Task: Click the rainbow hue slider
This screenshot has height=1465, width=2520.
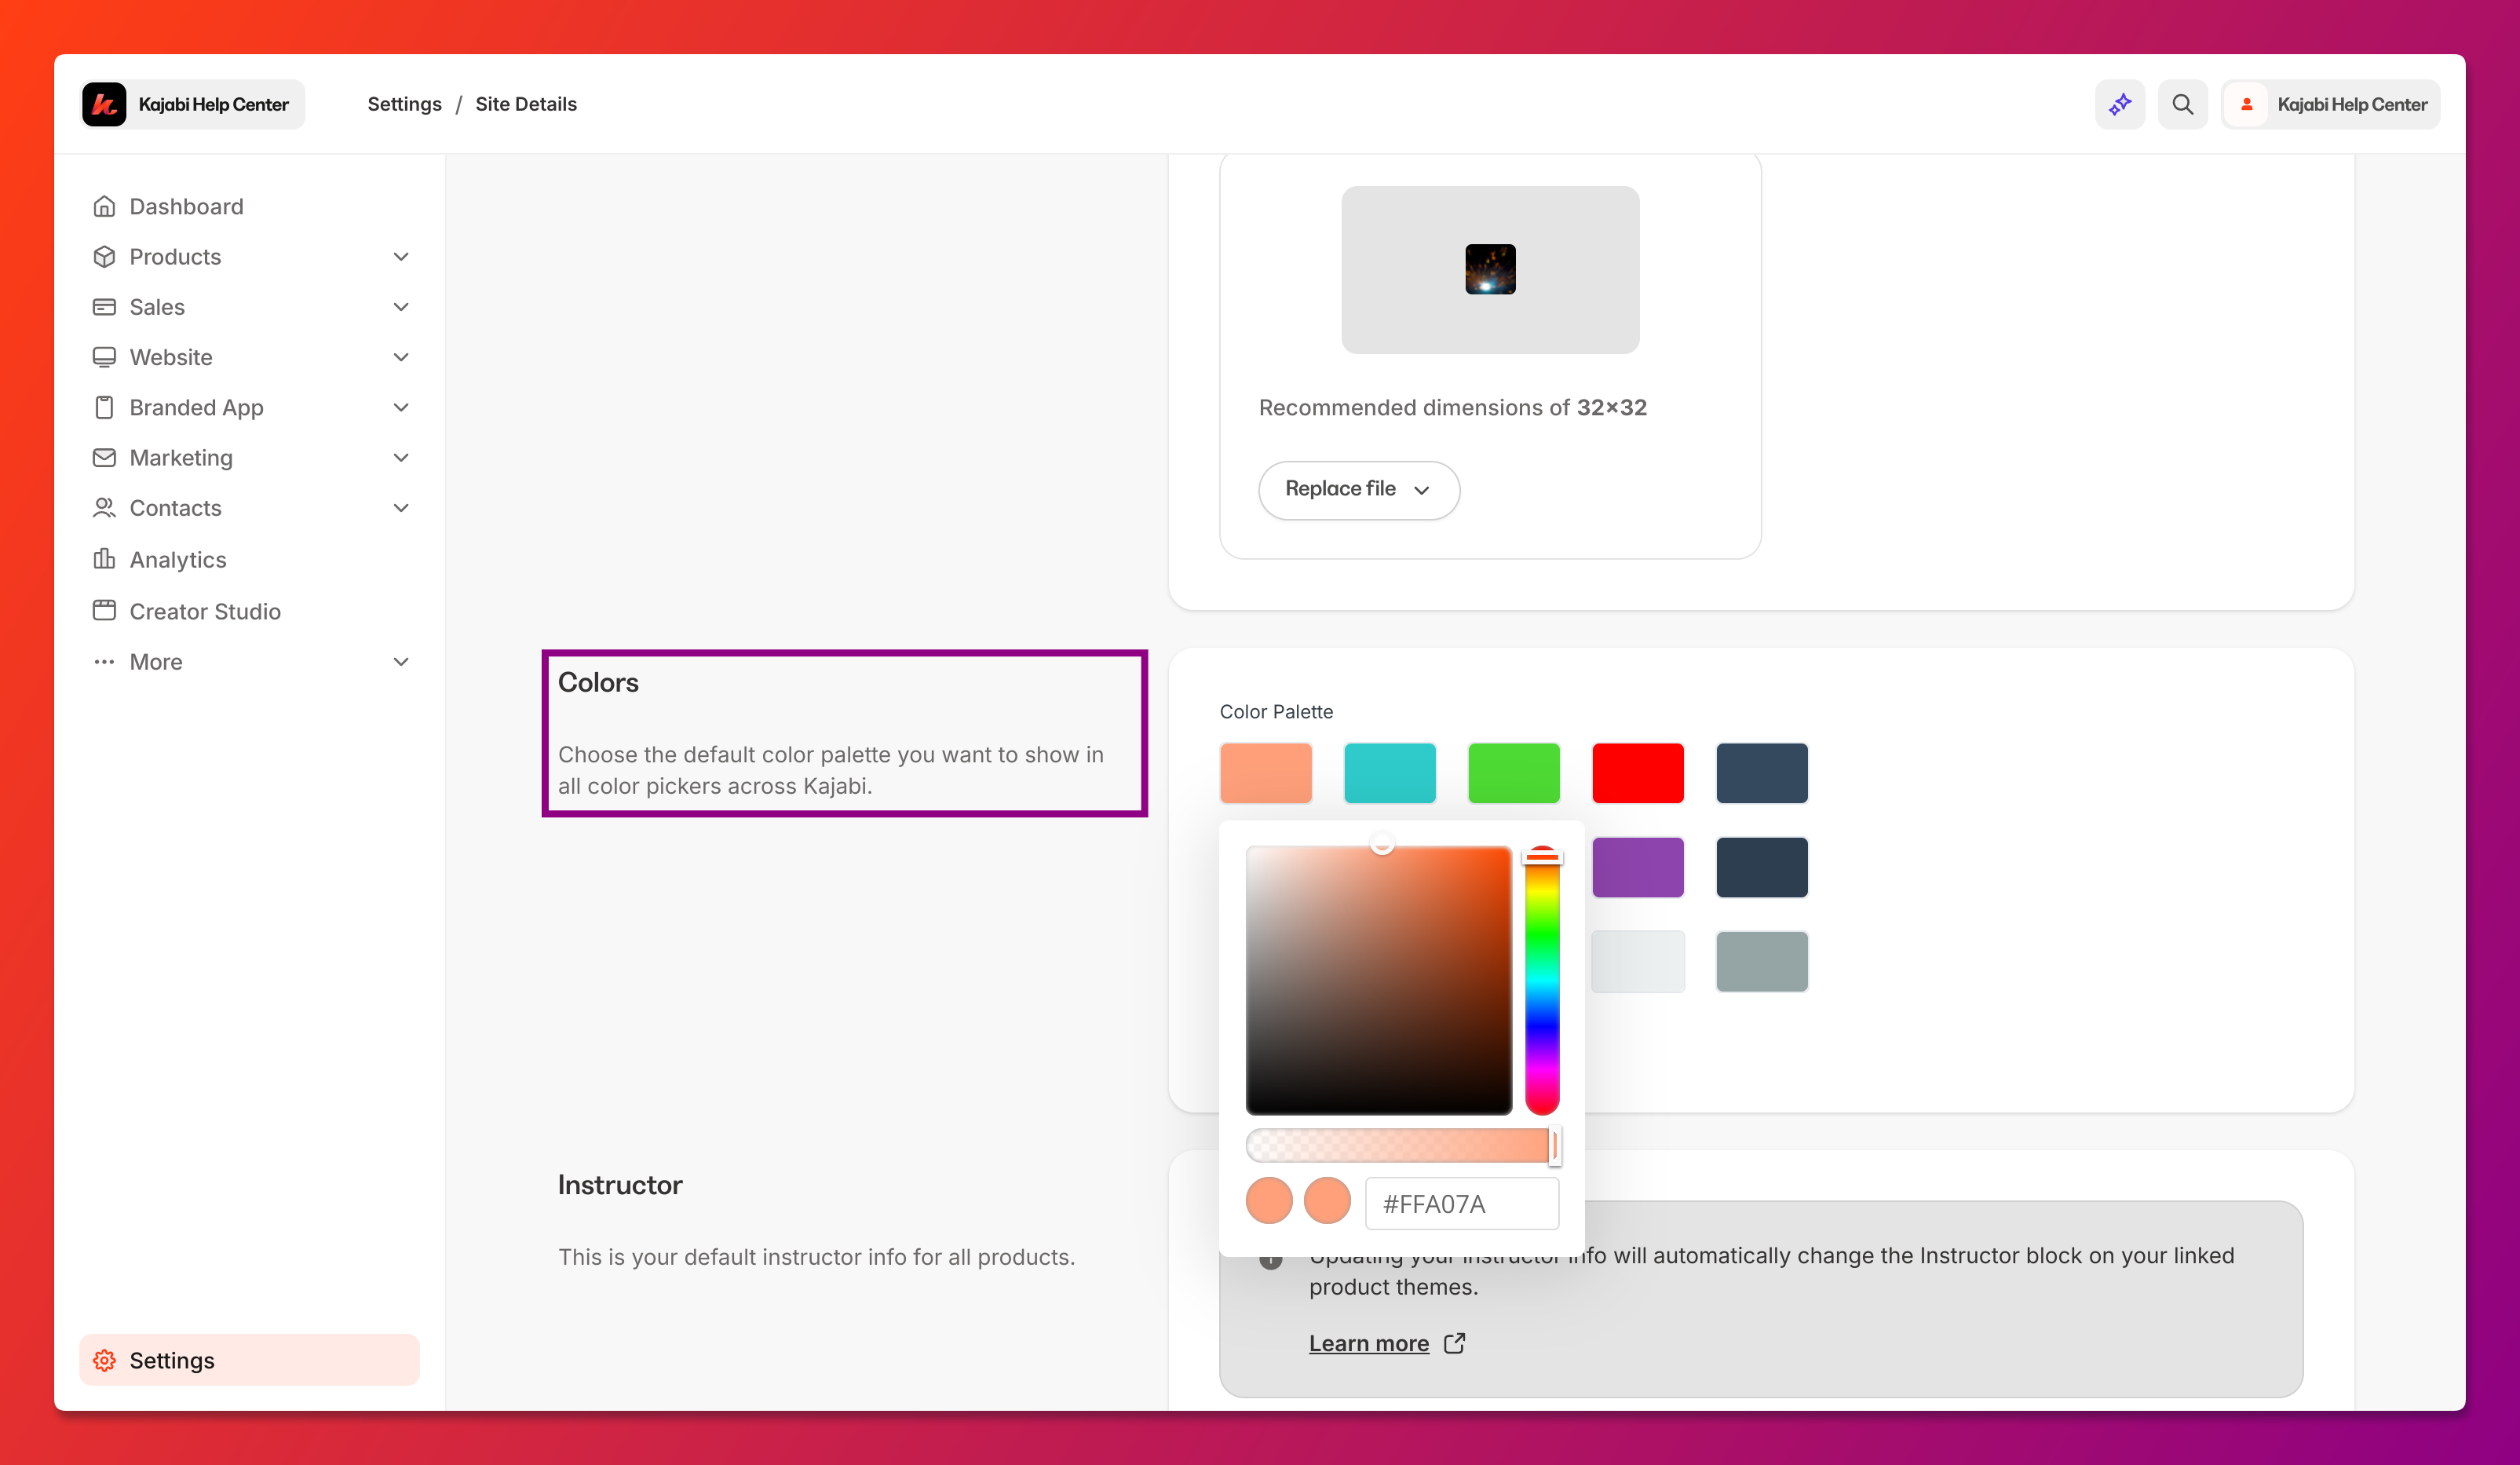Action: (x=1542, y=980)
